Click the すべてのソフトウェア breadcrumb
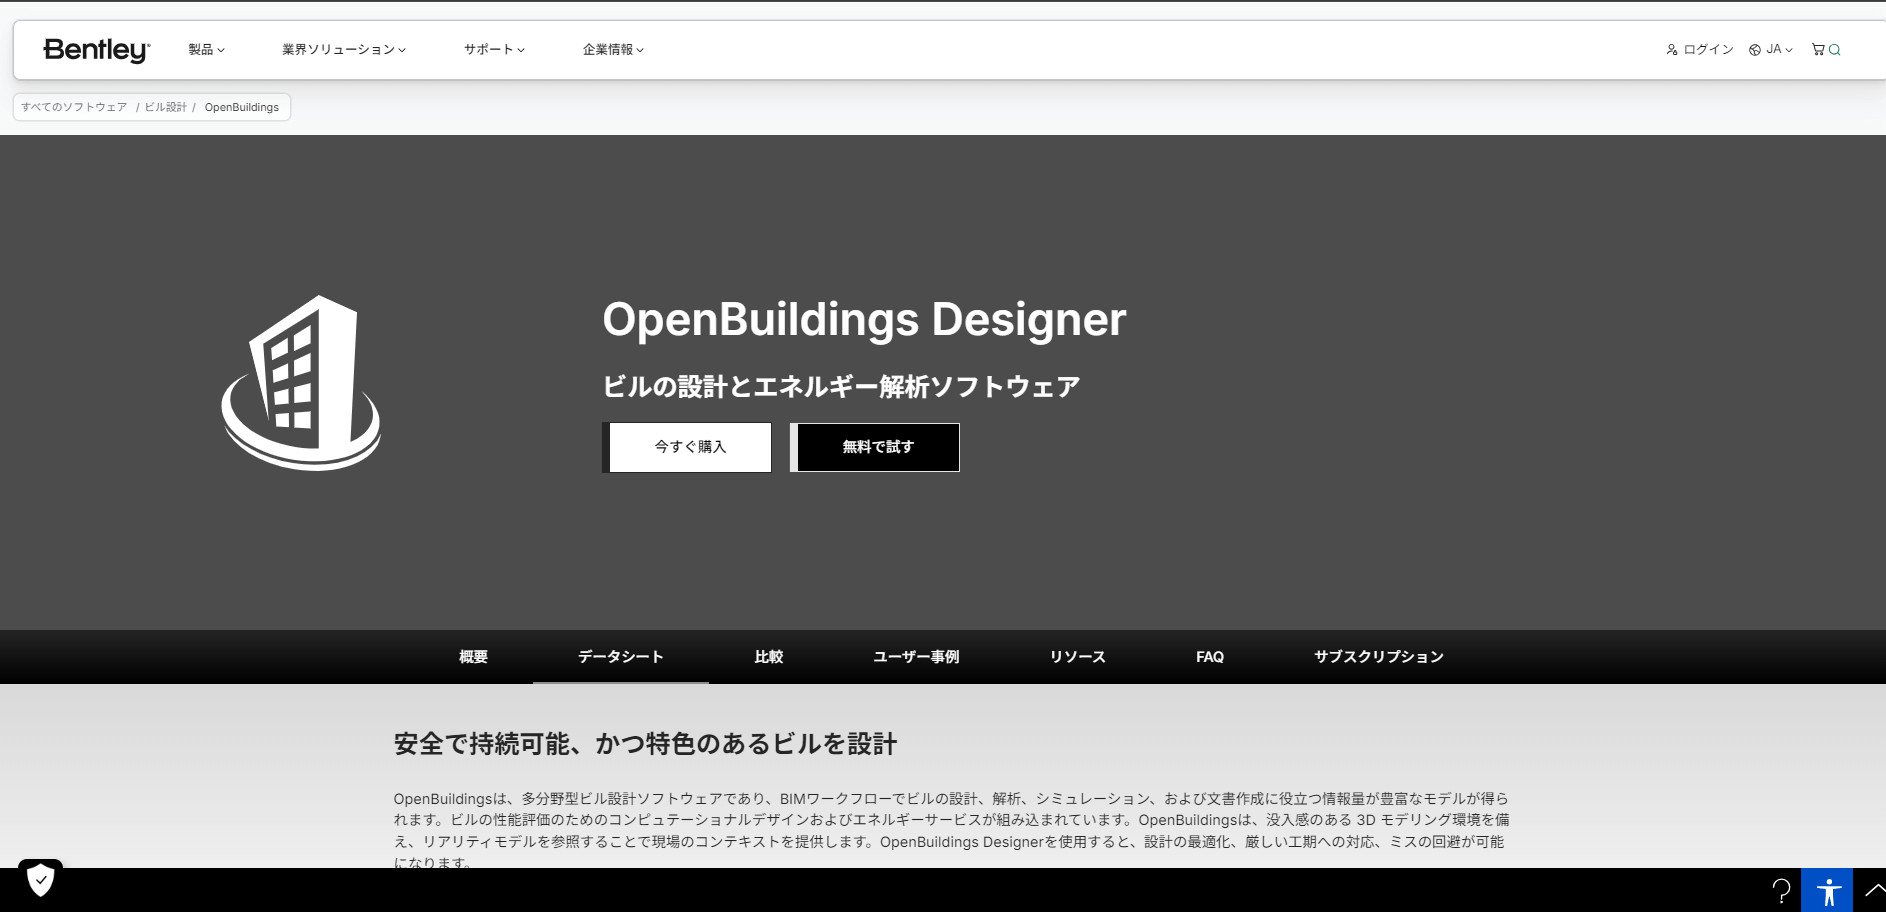1886x912 pixels. click(x=74, y=107)
